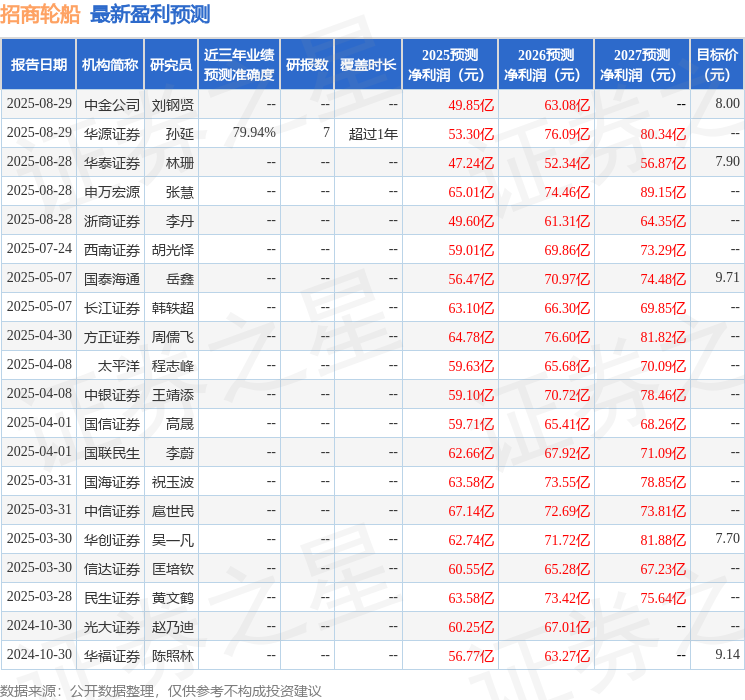Viewport: 745px width, 700px height.
Task: Select analyst 陈照林 cell
Action: point(172,655)
